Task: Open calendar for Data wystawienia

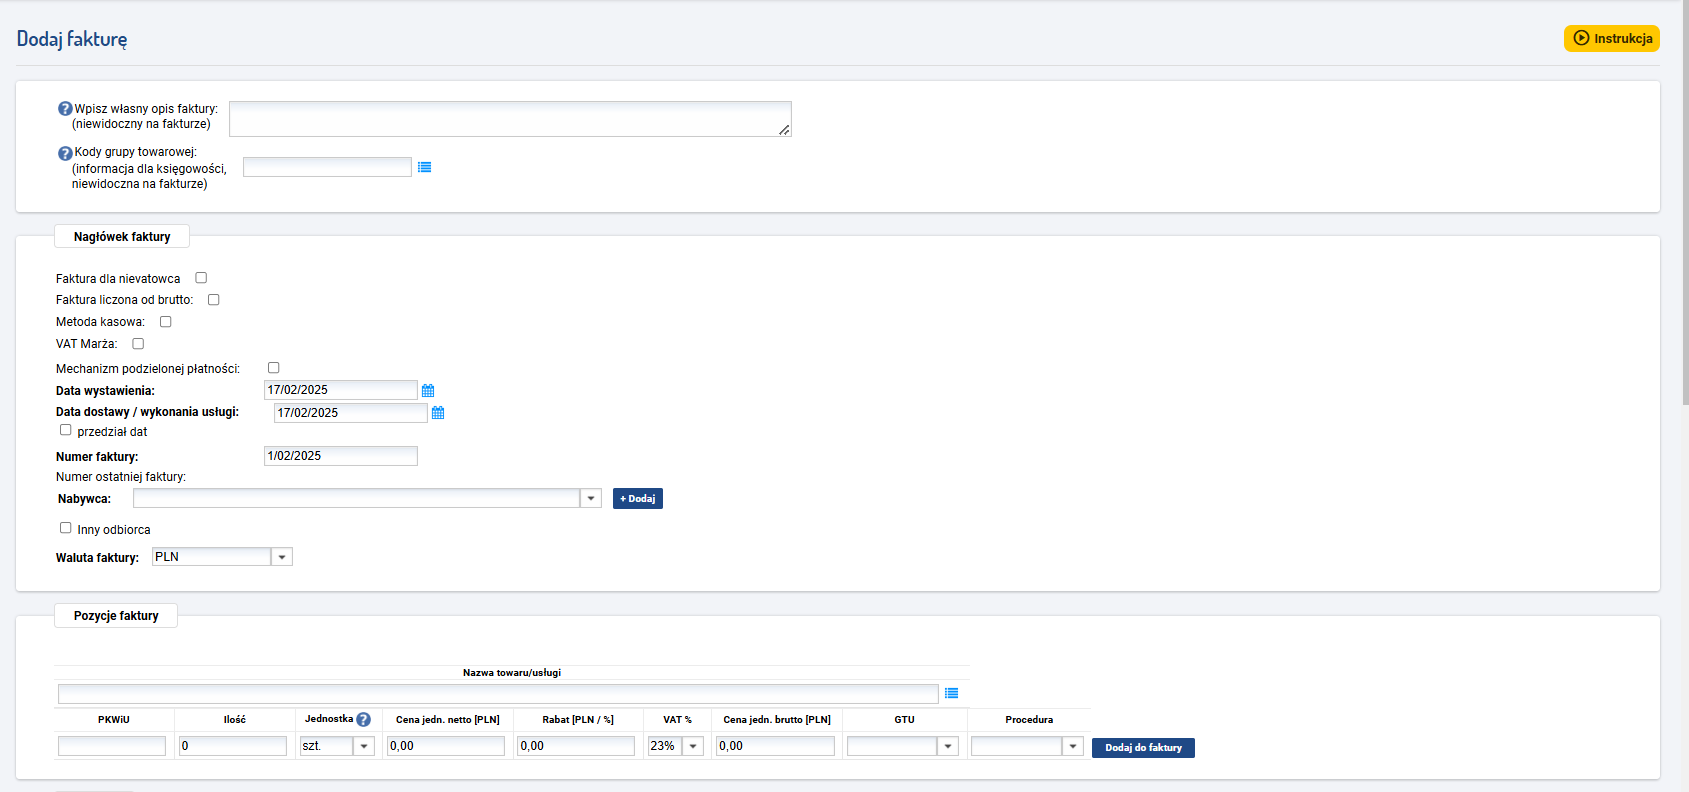Action: [428, 391]
